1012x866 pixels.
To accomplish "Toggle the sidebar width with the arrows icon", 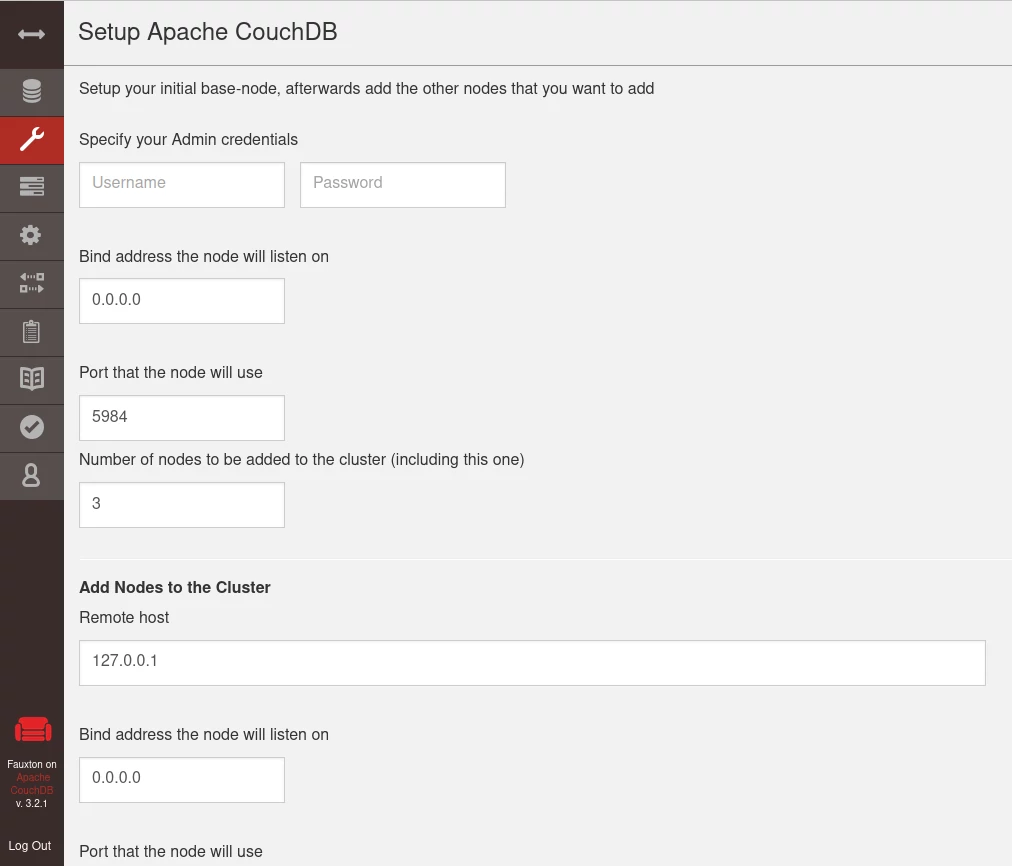I will click(31, 35).
